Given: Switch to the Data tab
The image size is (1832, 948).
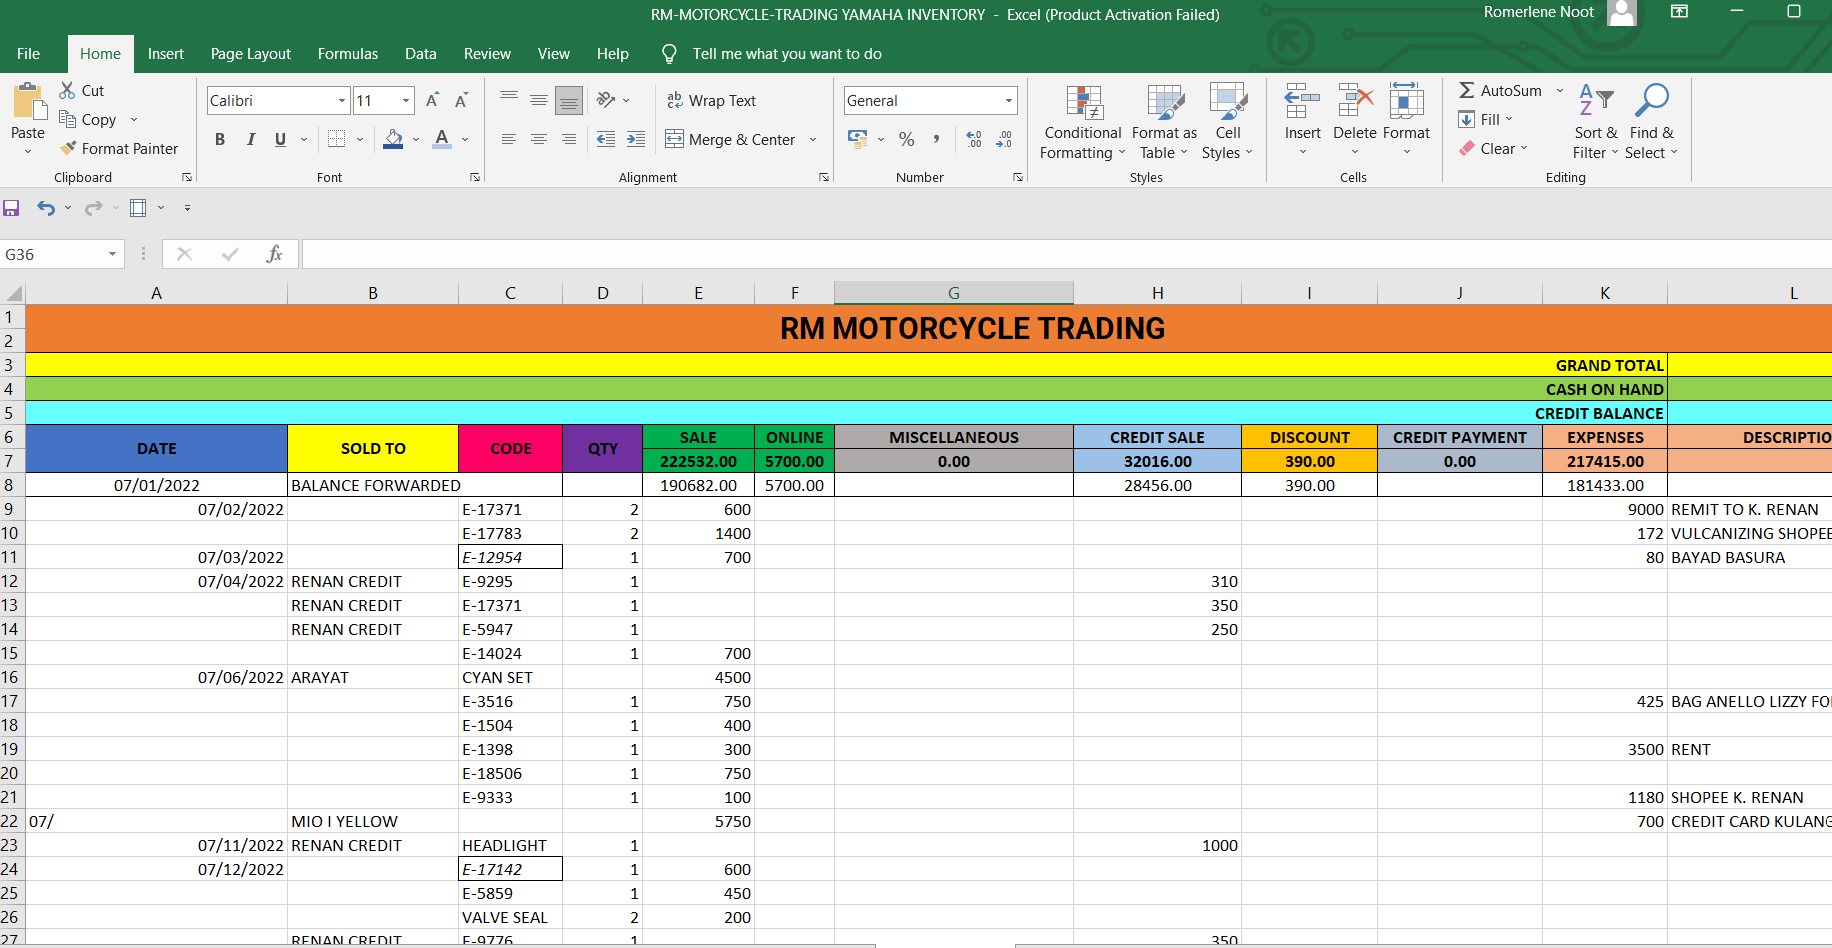Looking at the screenshot, I should coord(421,53).
